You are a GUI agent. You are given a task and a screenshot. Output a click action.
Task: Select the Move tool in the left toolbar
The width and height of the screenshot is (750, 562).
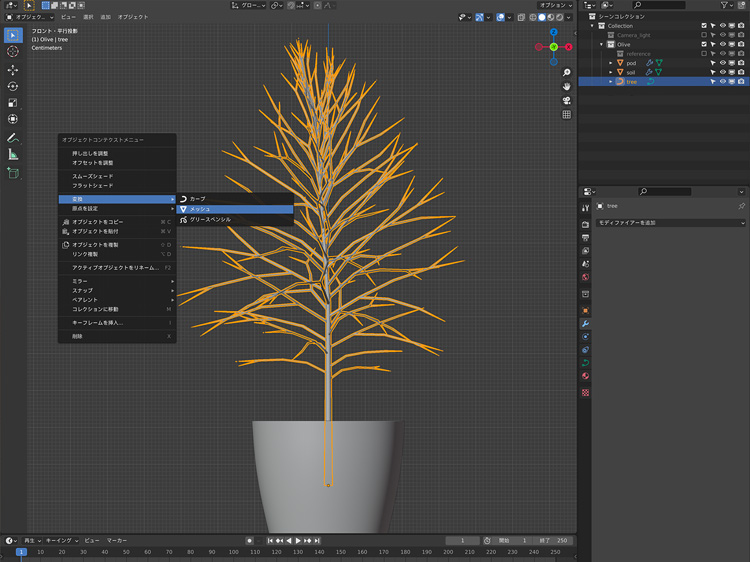13,70
